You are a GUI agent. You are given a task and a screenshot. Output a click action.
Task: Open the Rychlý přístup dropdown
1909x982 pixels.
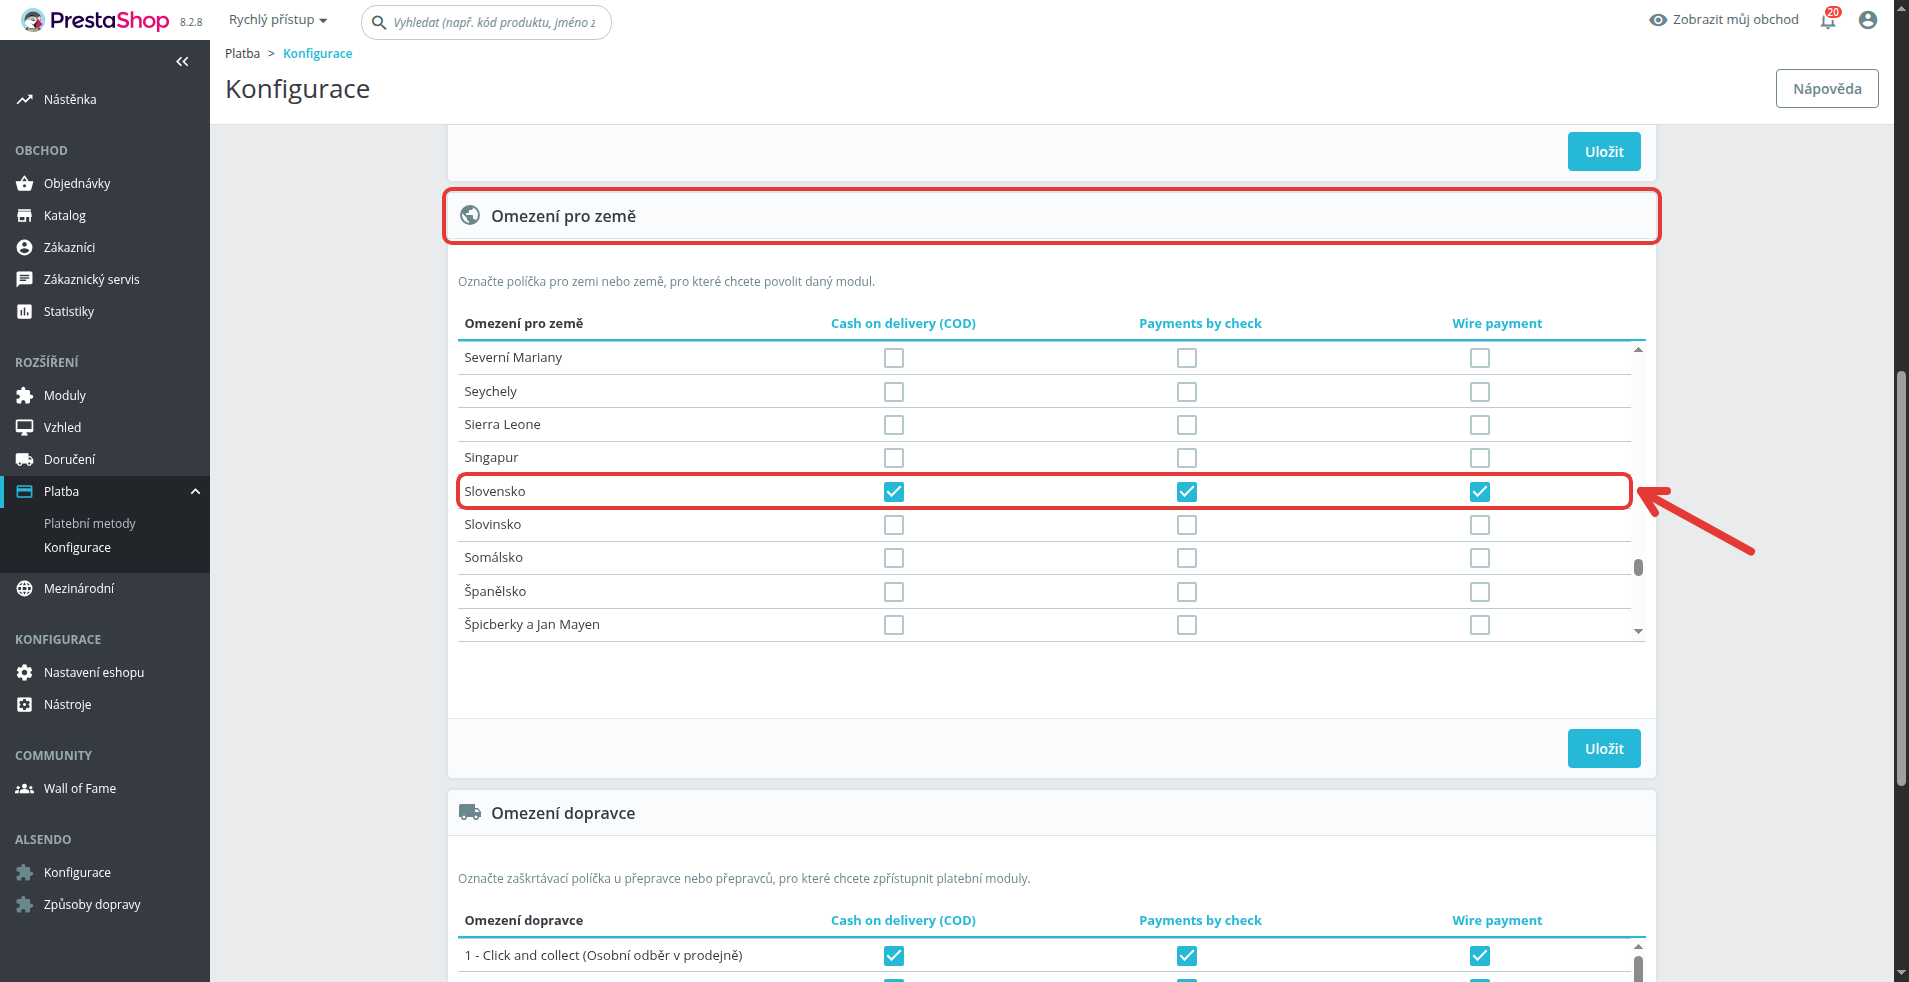tap(278, 20)
